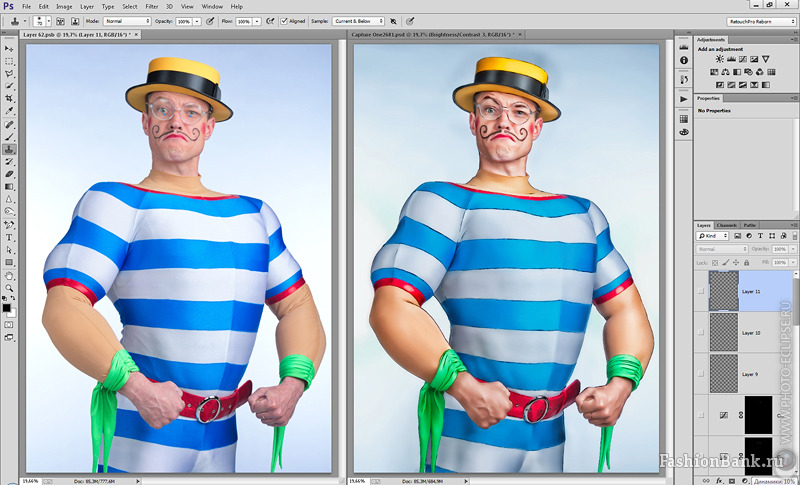Select the Rectangular Marquee tool

tap(9, 61)
